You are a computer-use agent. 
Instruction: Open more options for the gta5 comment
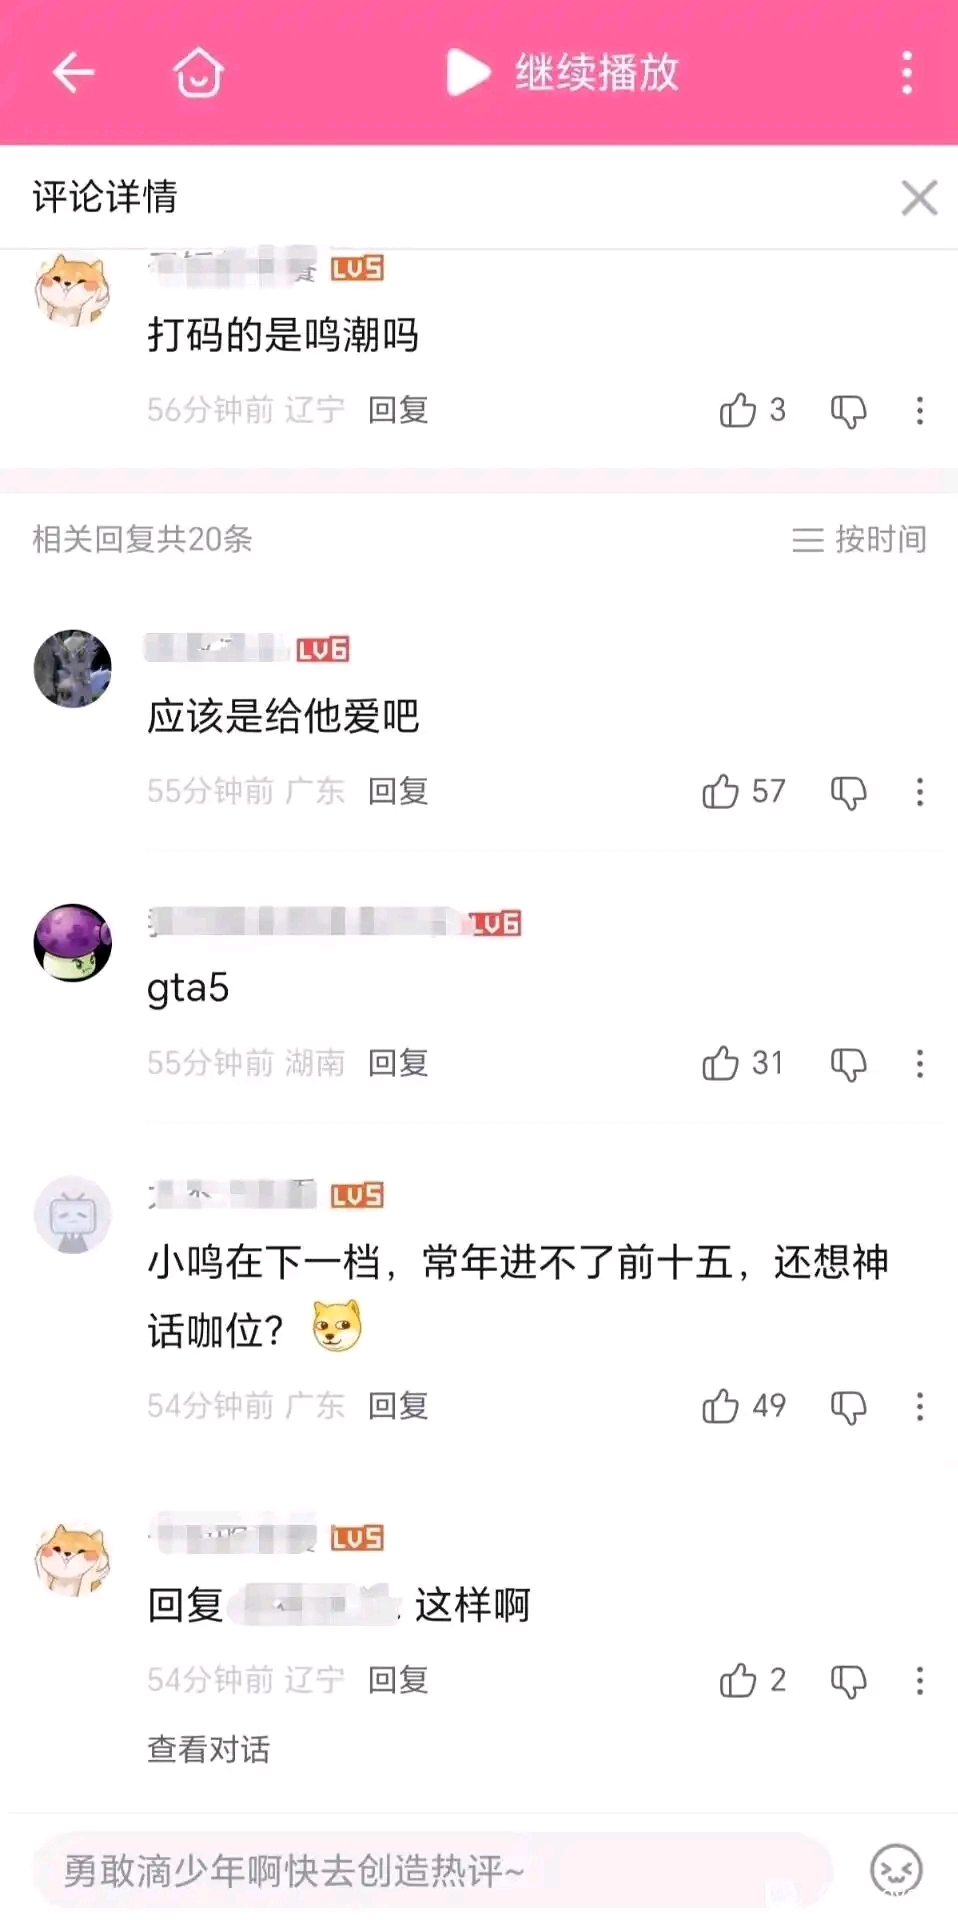pyautogui.click(x=919, y=1063)
